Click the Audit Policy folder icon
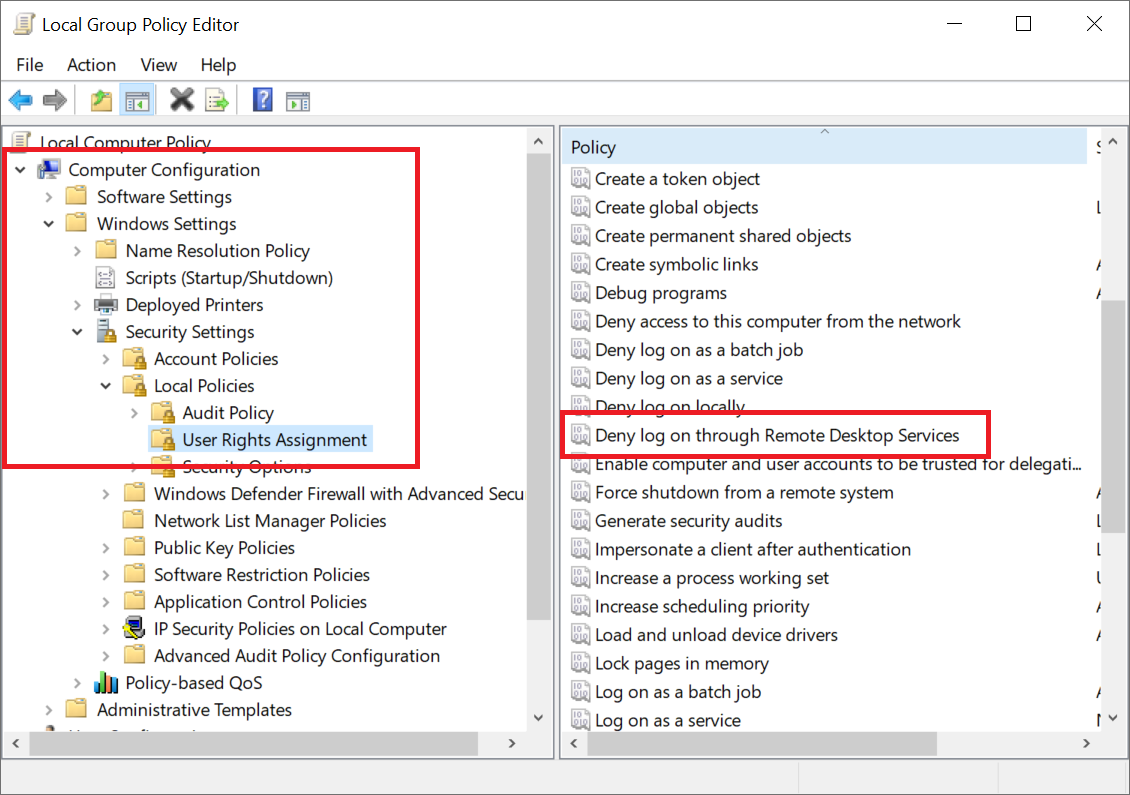Image resolution: width=1130 pixels, height=795 pixels. tap(163, 412)
